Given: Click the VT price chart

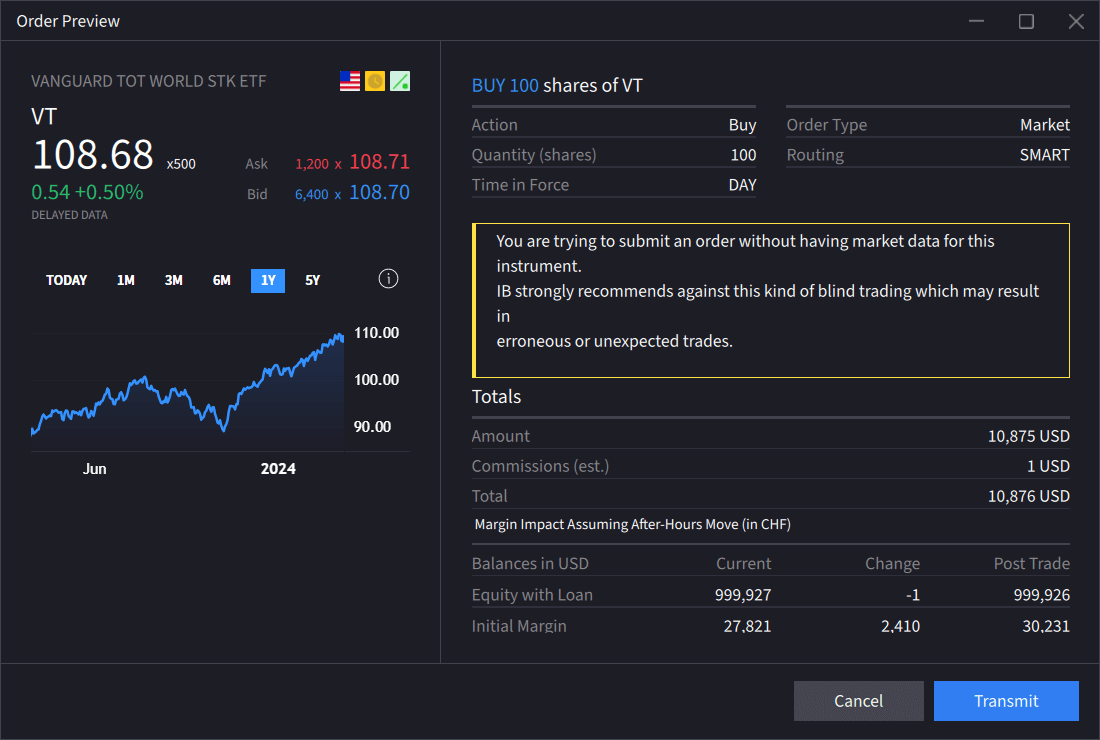Looking at the screenshot, I should point(188,390).
